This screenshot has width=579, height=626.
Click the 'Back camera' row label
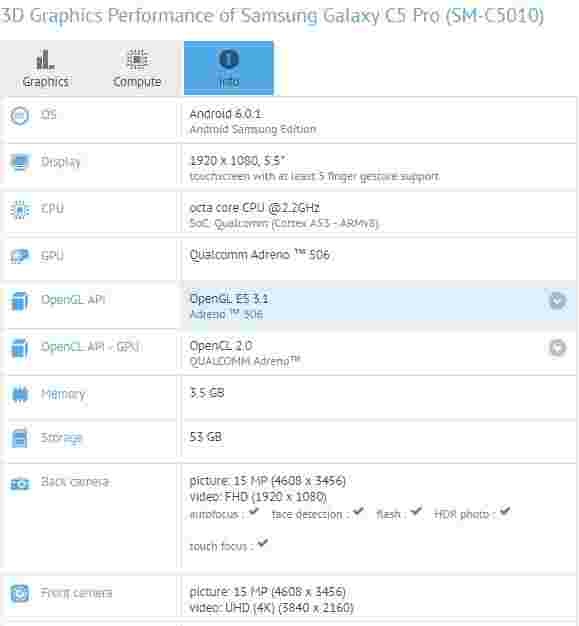[75, 482]
